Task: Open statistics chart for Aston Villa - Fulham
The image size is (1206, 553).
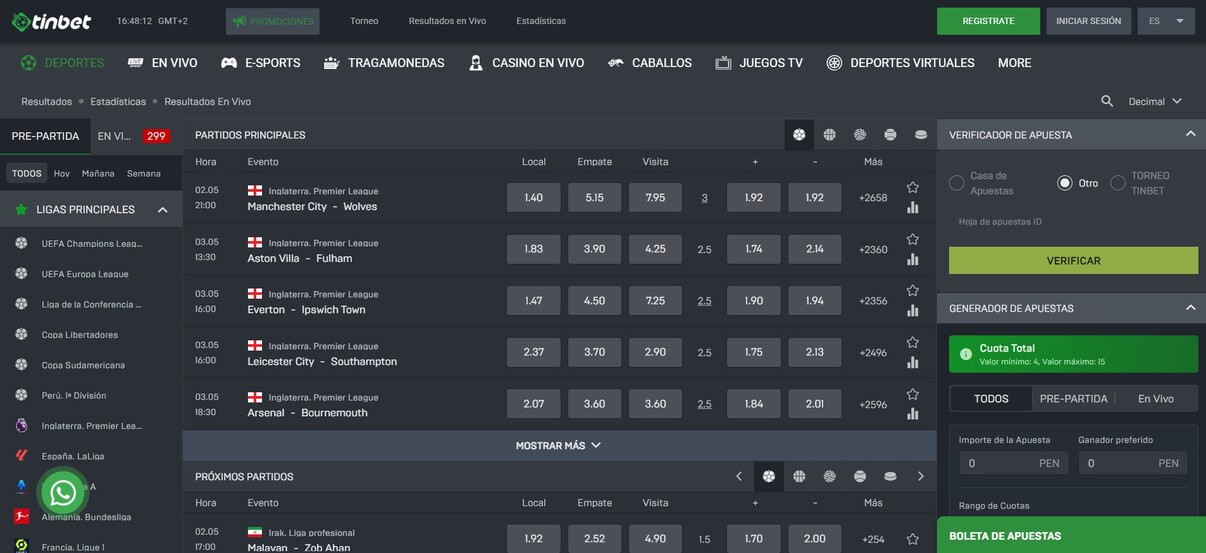Action: pos(912,260)
